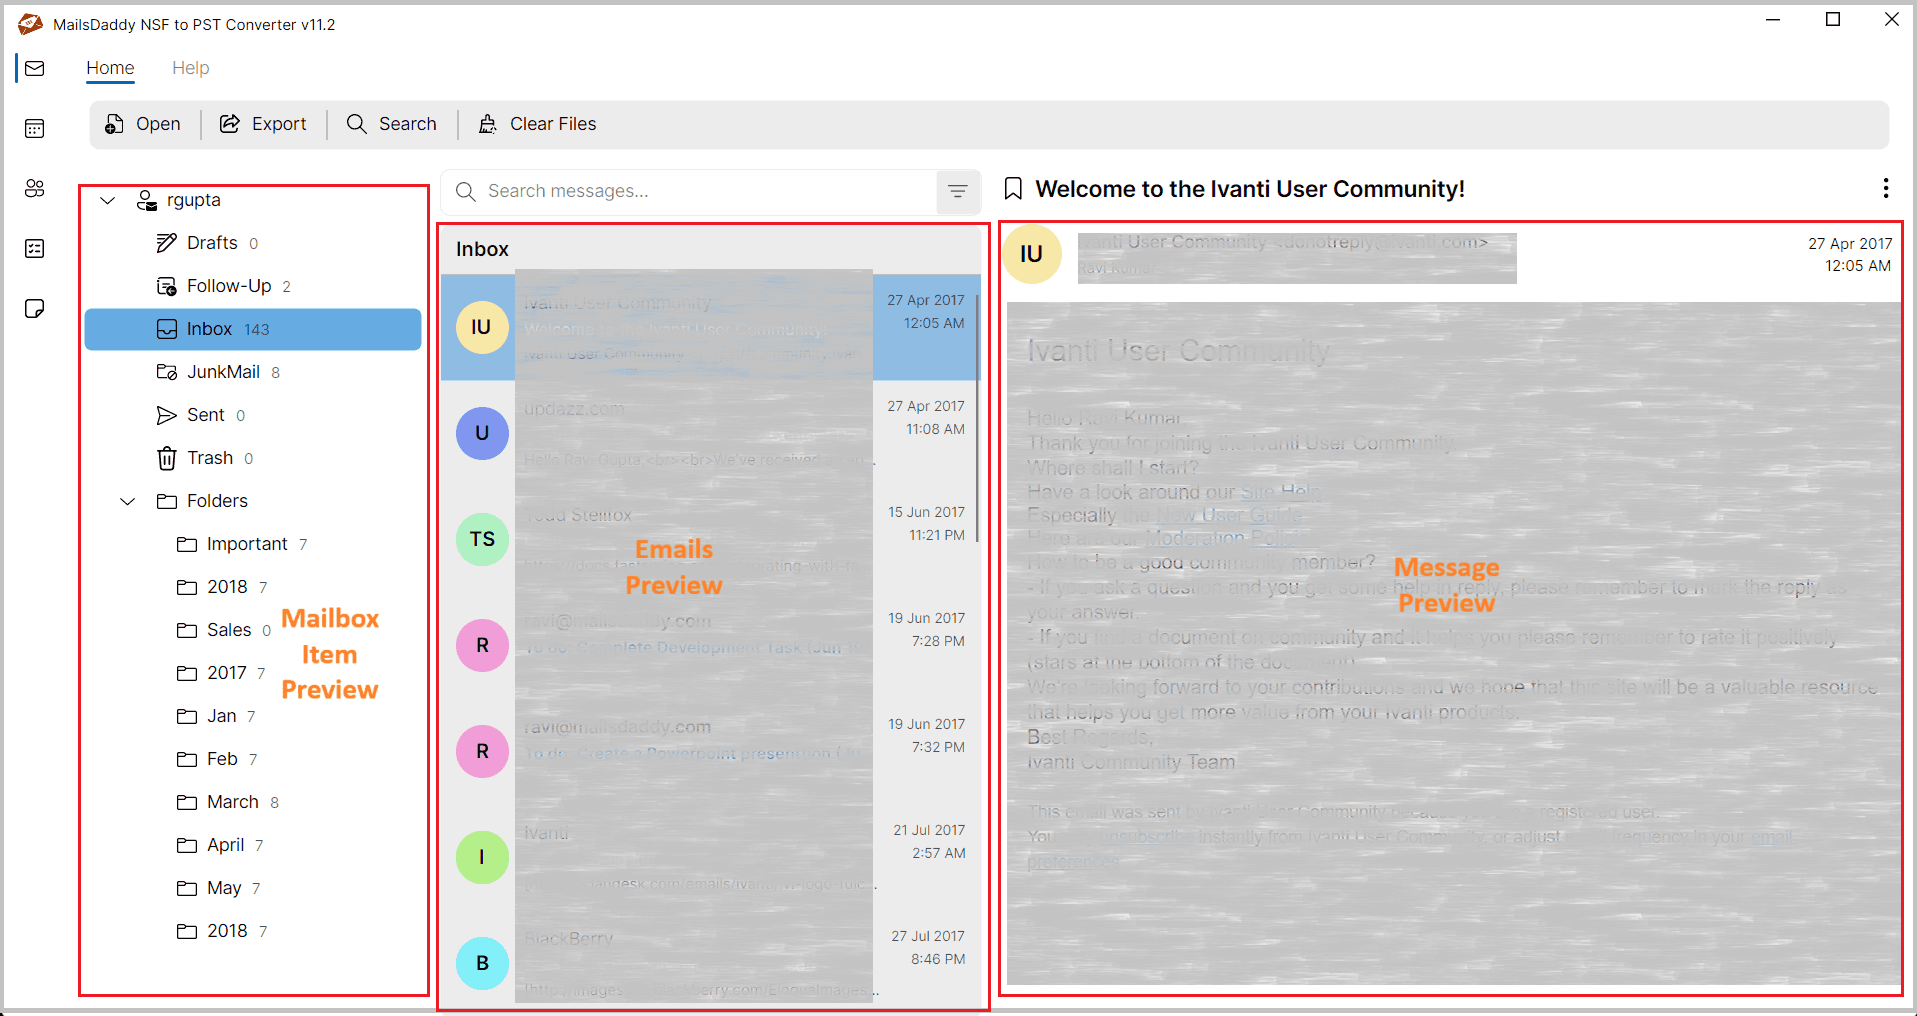This screenshot has width=1917, height=1016.
Task: Select the Sent folder
Action: pos(253,415)
